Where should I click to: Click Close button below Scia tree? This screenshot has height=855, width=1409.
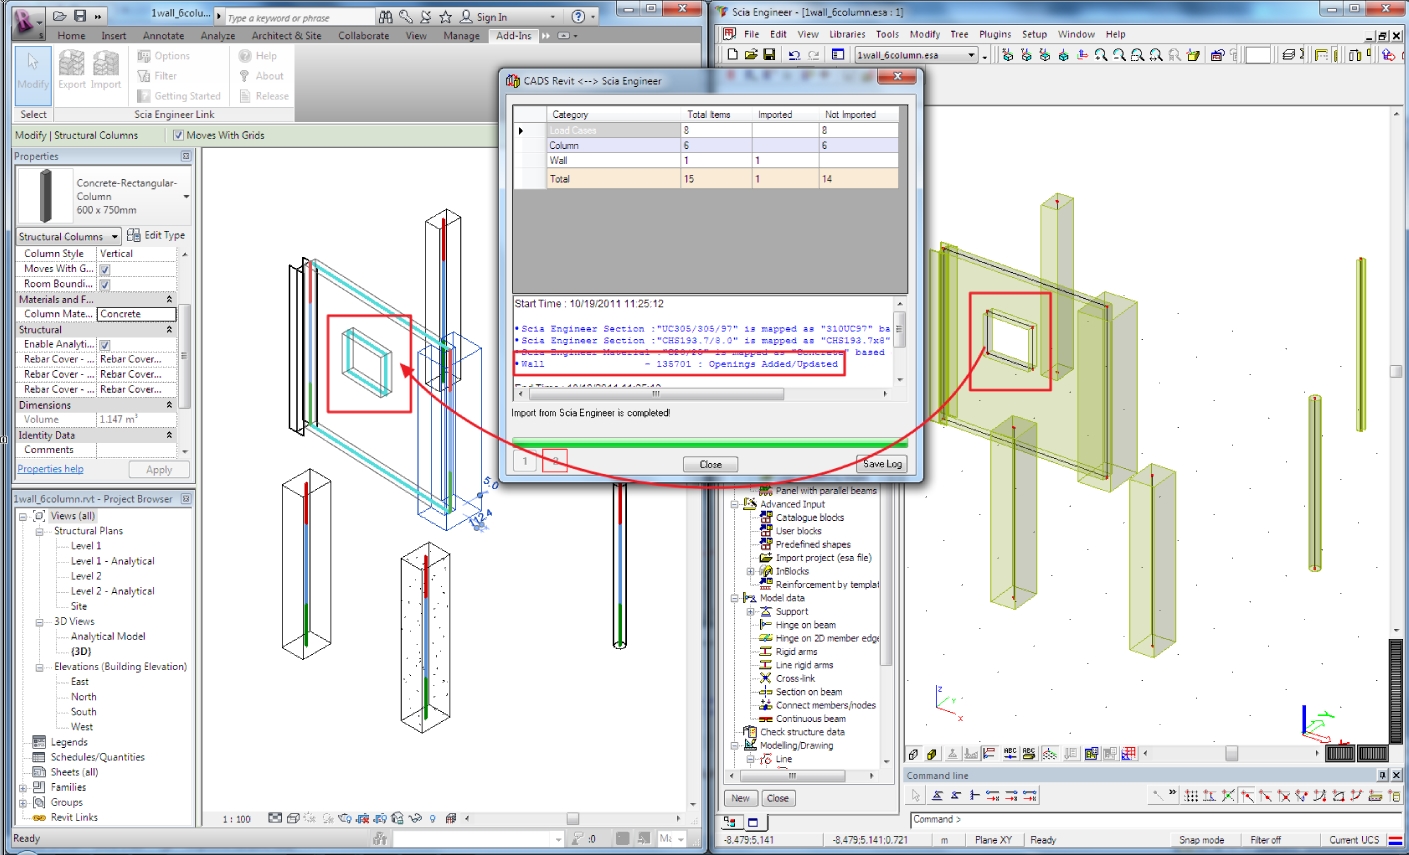coord(778,798)
